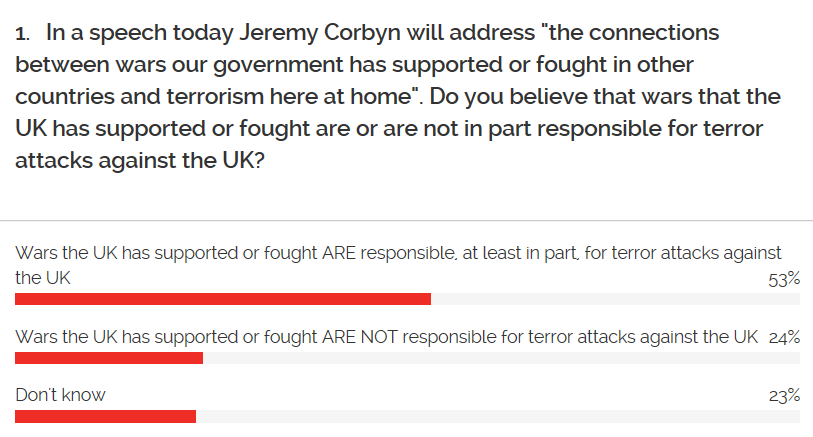Click the 24% result percentage
Image resolution: width=813 pixels, height=437 pixels.
[784, 337]
